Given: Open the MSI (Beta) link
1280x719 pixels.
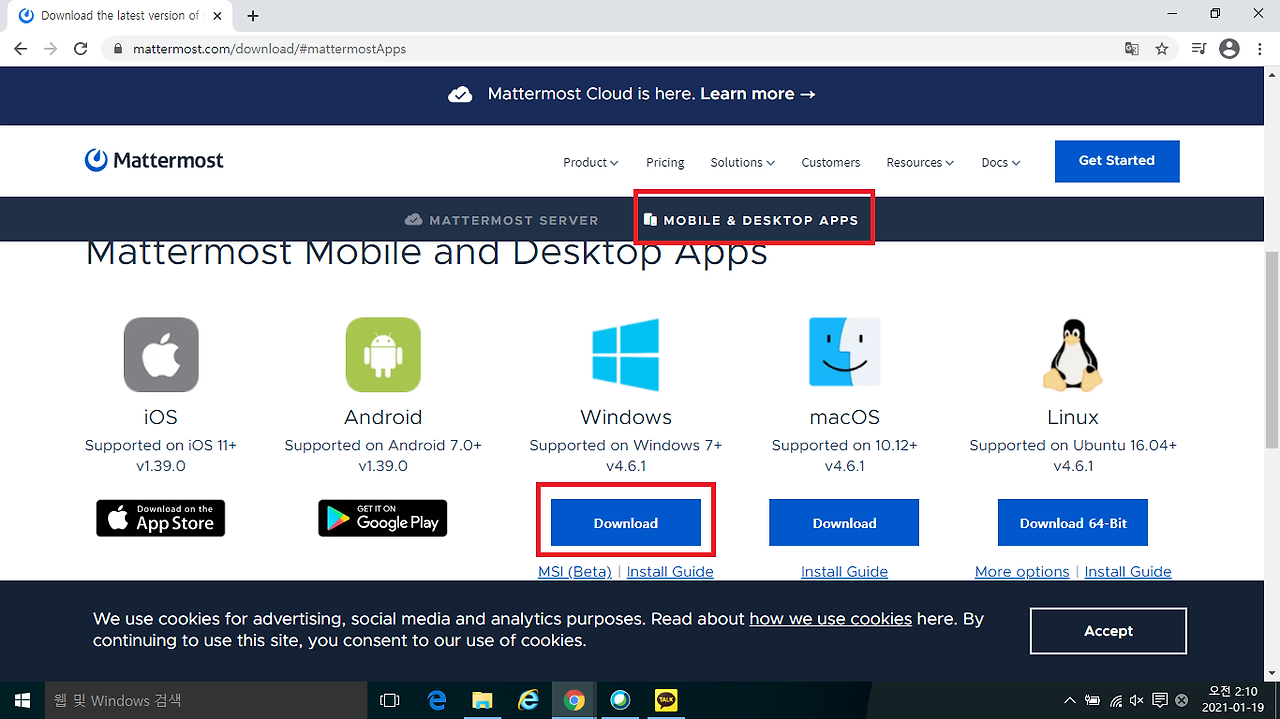Looking at the screenshot, I should coord(575,572).
